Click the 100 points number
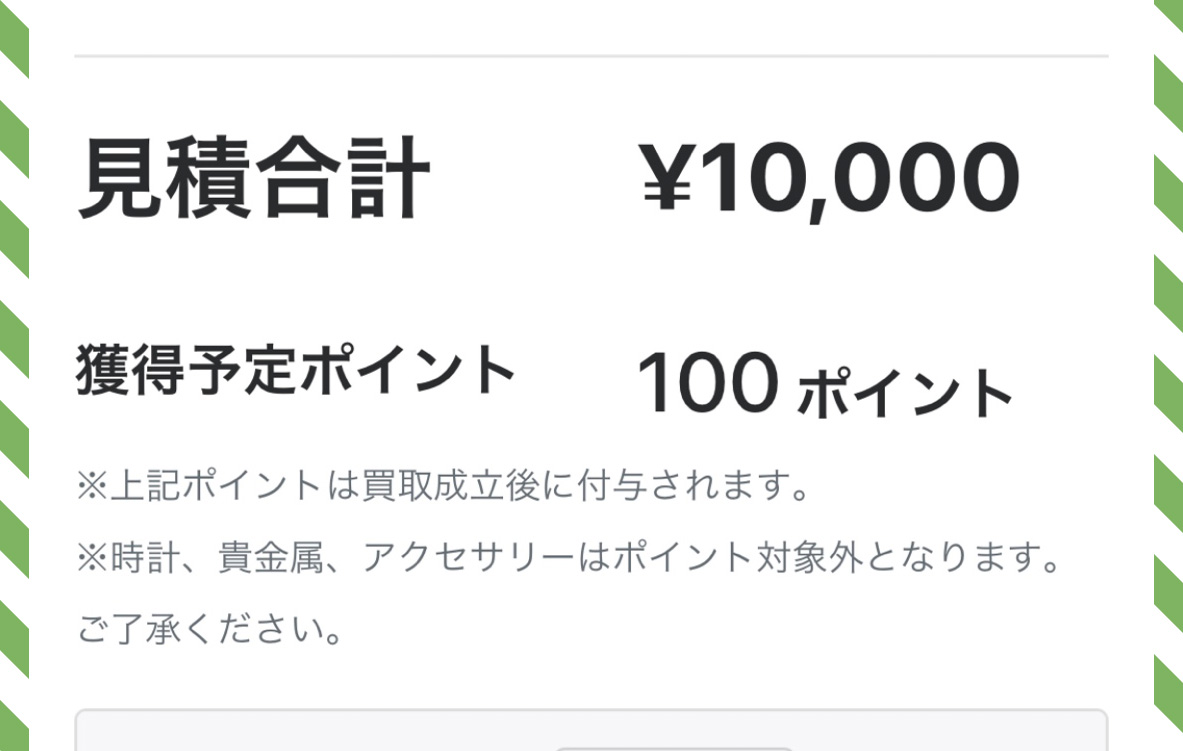This screenshot has height=751, width=1183. coord(708,383)
